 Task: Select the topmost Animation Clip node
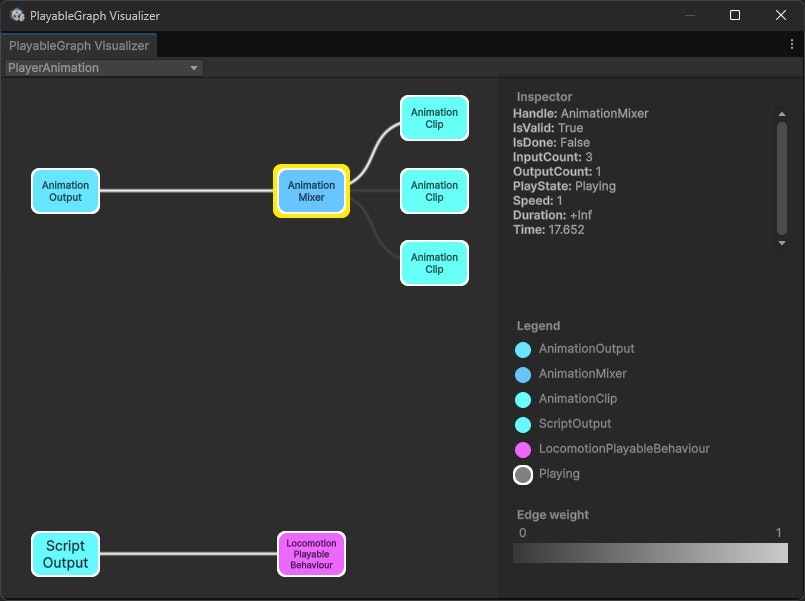click(x=434, y=118)
